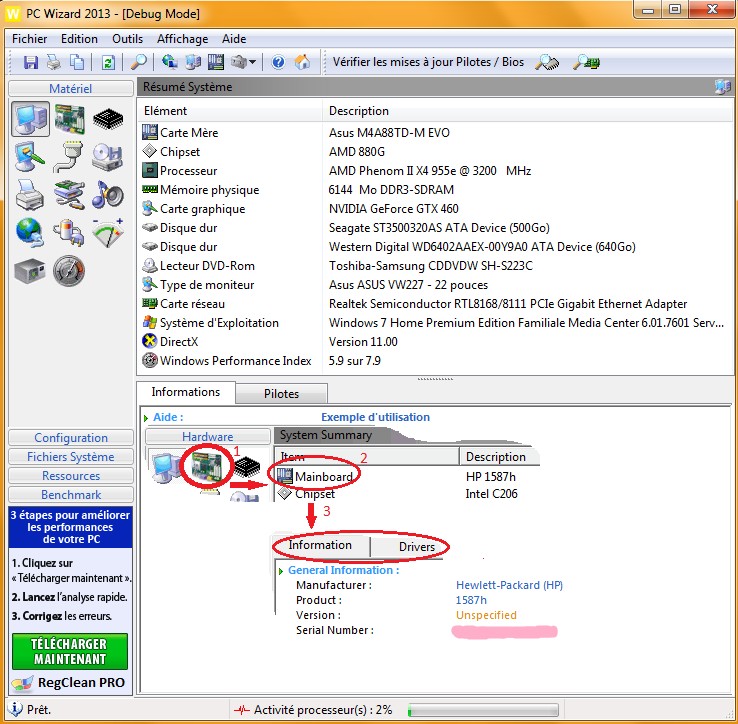Open the Outils menu
Image resolution: width=738 pixels, height=724 pixels.
coord(127,39)
